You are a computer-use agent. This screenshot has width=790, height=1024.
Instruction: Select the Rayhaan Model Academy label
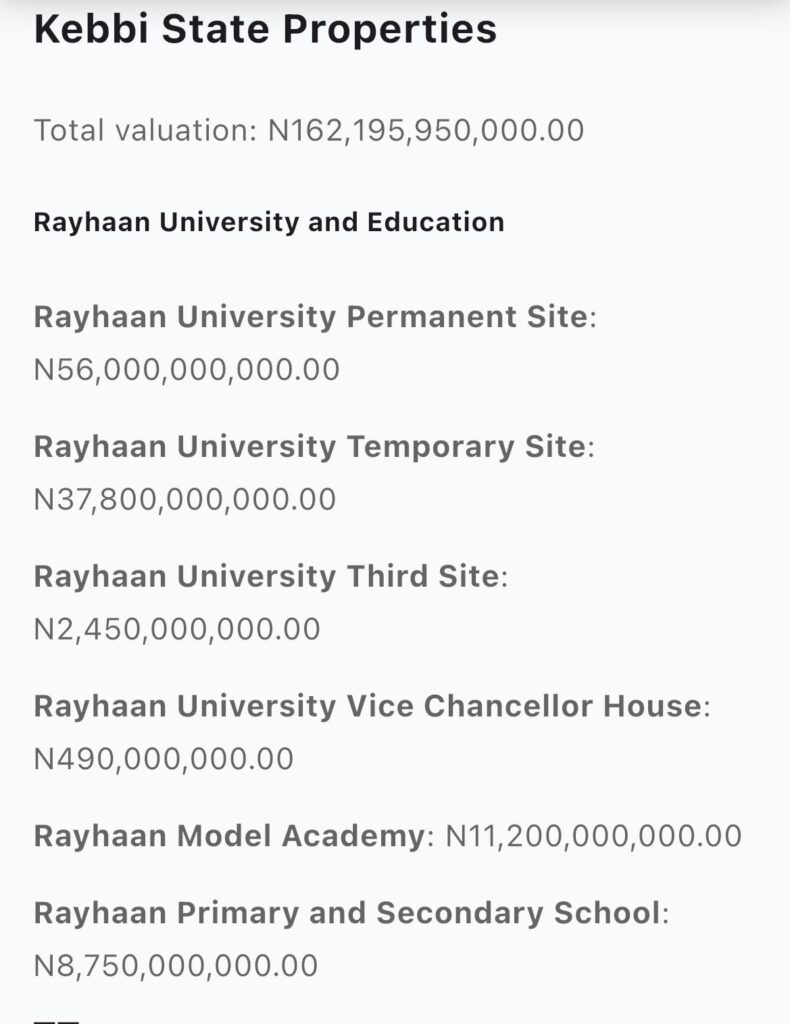(229, 836)
